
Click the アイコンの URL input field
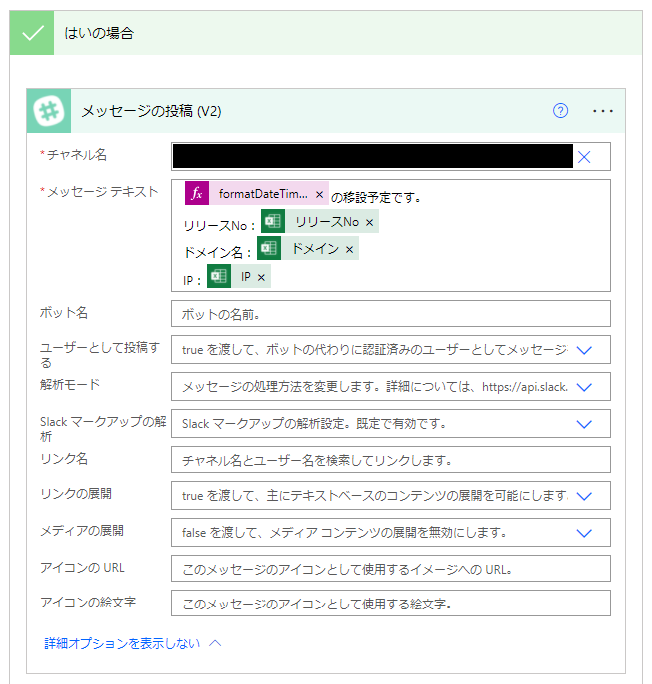[390, 569]
